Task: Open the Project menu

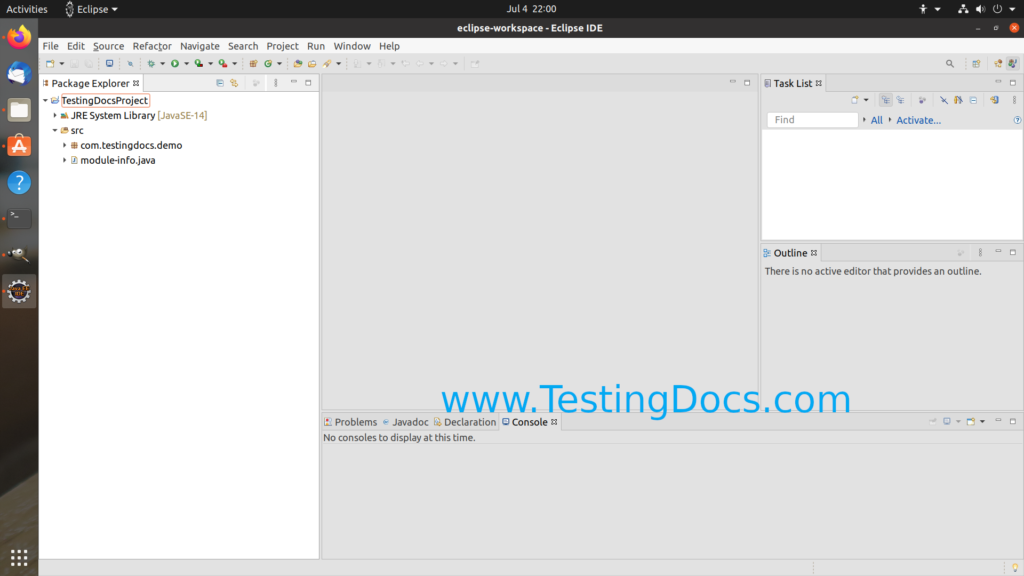Action: click(x=282, y=46)
